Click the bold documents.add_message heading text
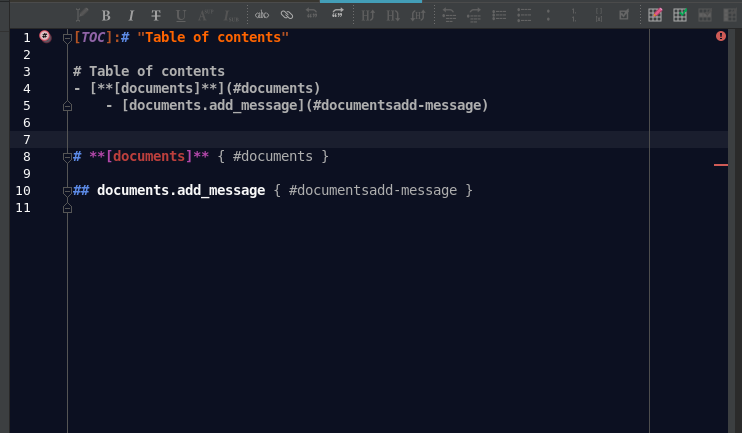 pyautogui.click(x=181, y=191)
